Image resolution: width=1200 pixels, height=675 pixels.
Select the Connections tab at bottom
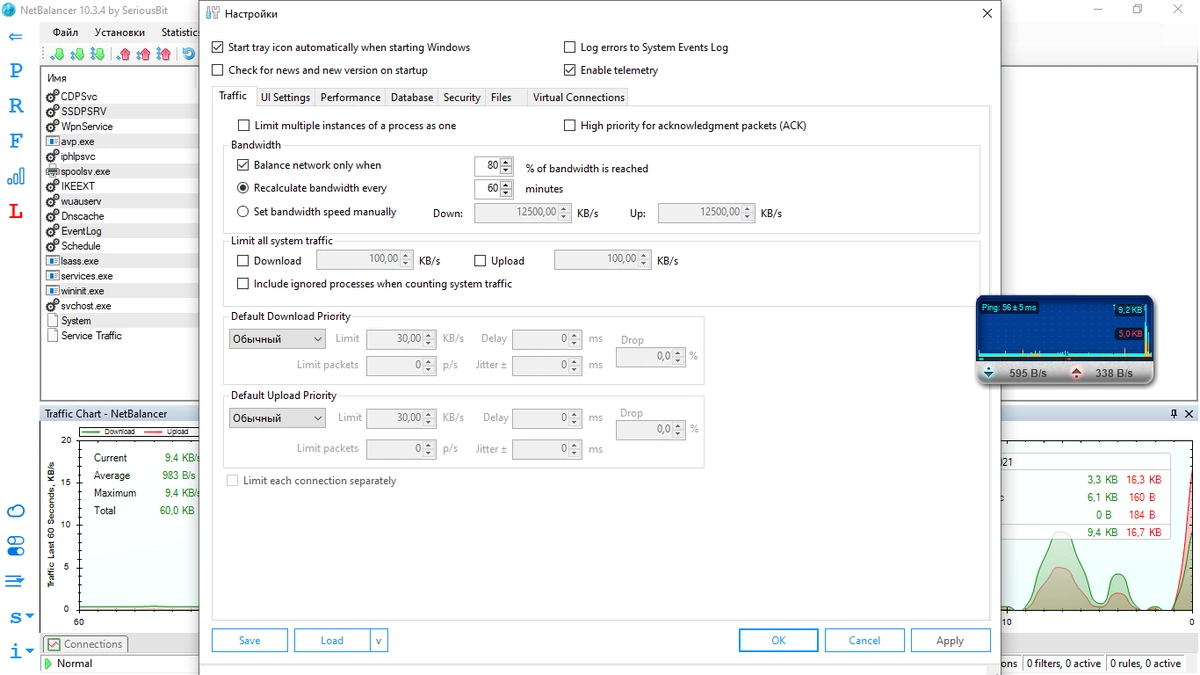click(85, 644)
